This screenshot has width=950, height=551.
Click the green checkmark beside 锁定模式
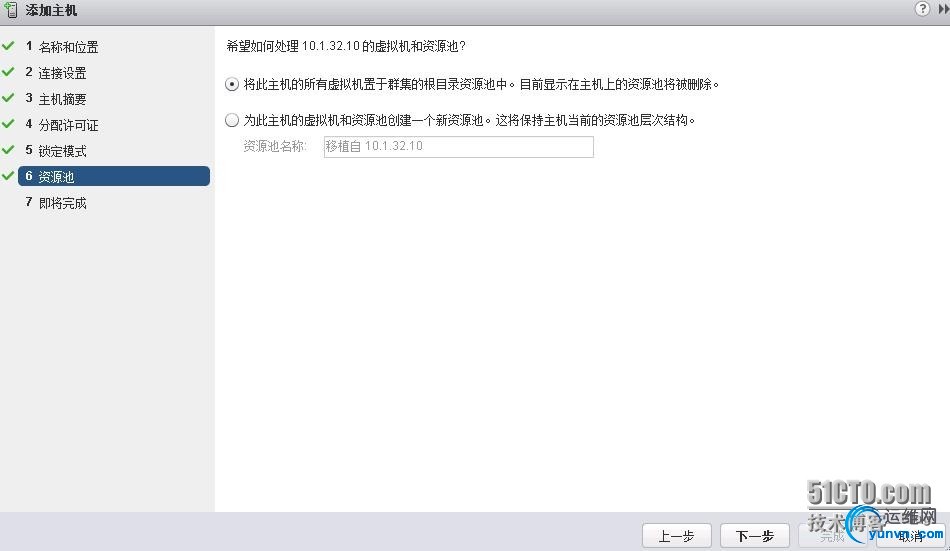[x=8, y=150]
